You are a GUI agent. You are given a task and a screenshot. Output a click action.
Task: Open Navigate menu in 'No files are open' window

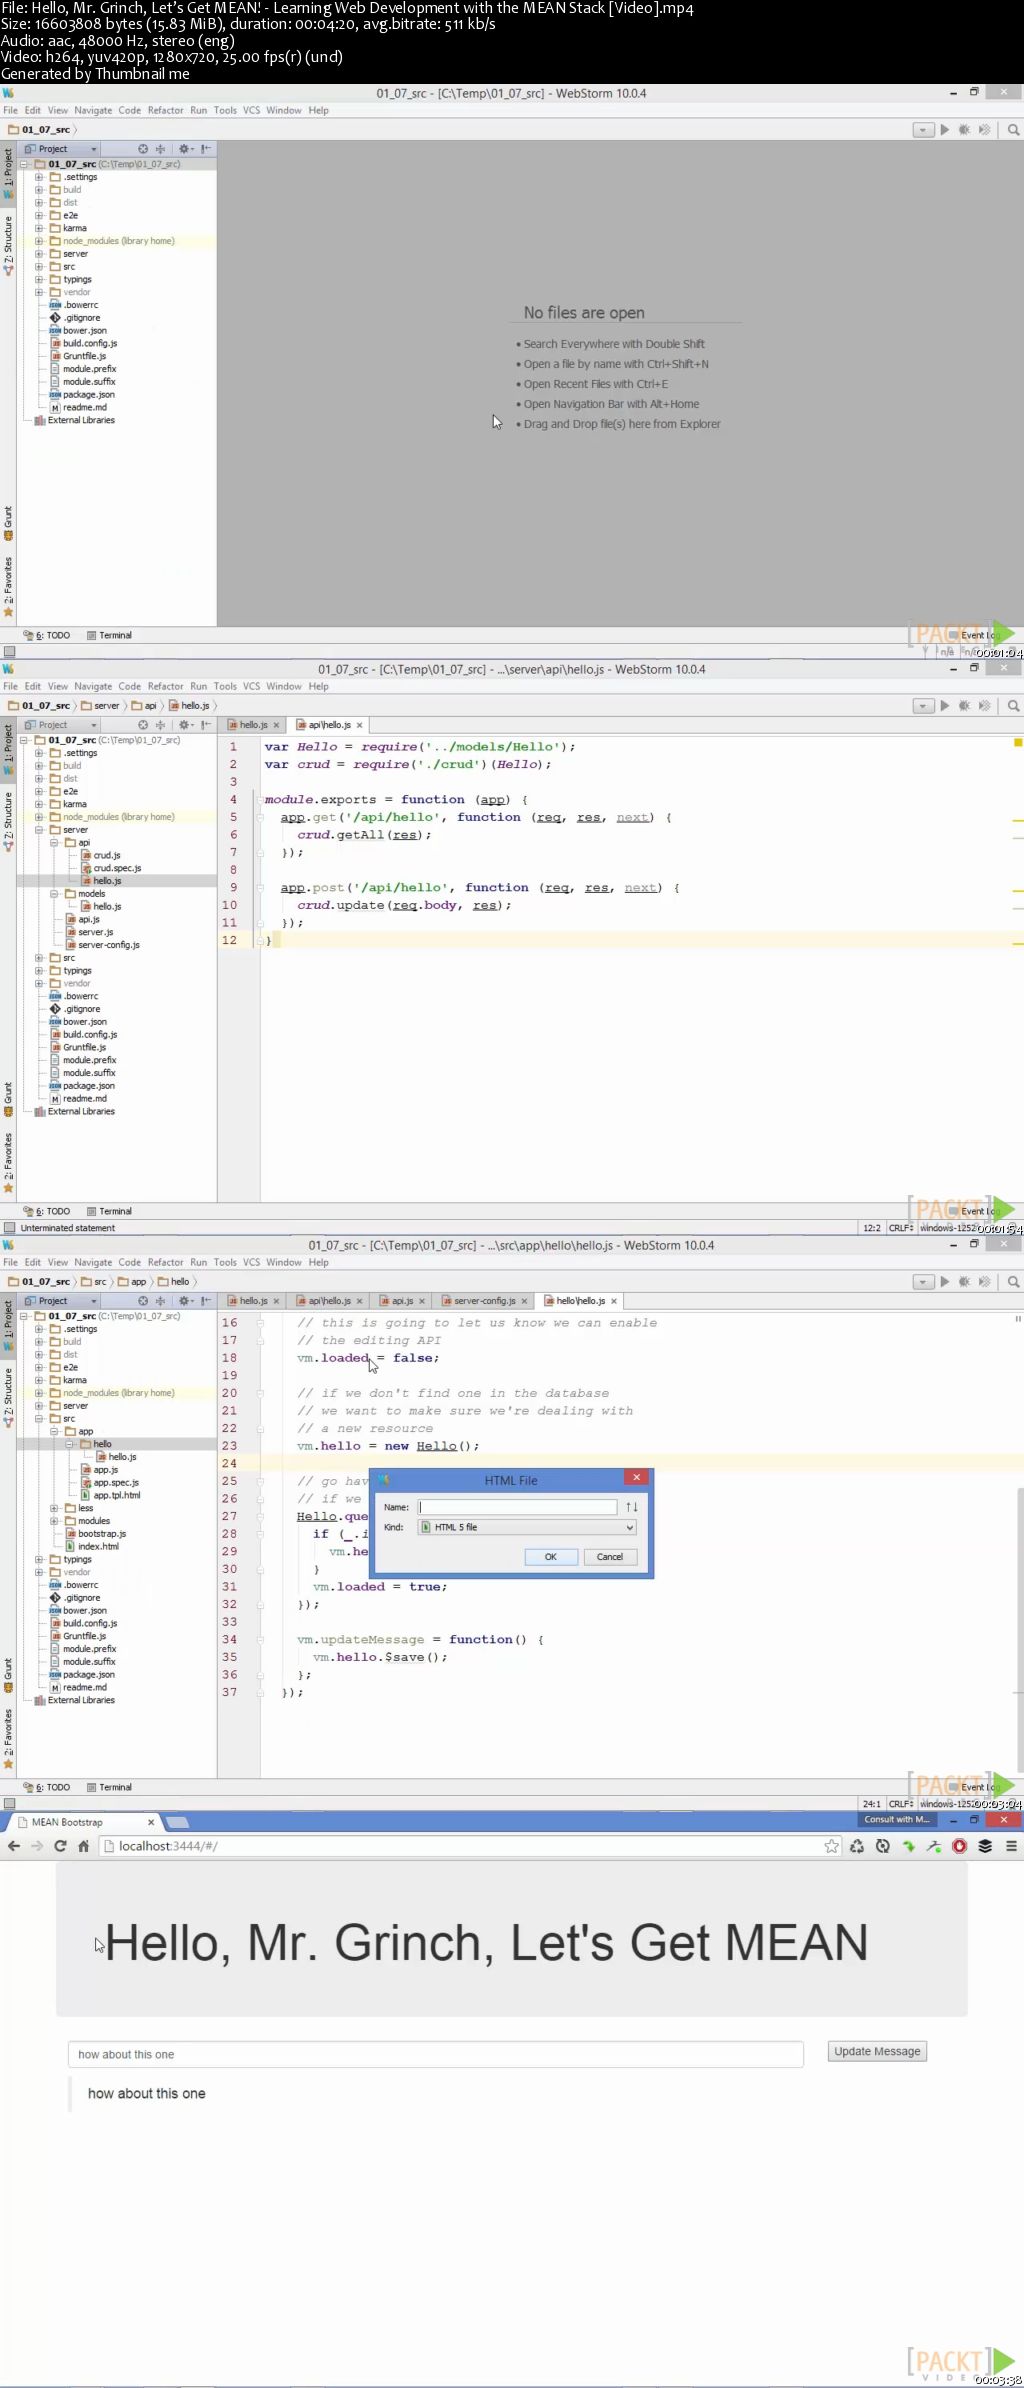[93, 110]
